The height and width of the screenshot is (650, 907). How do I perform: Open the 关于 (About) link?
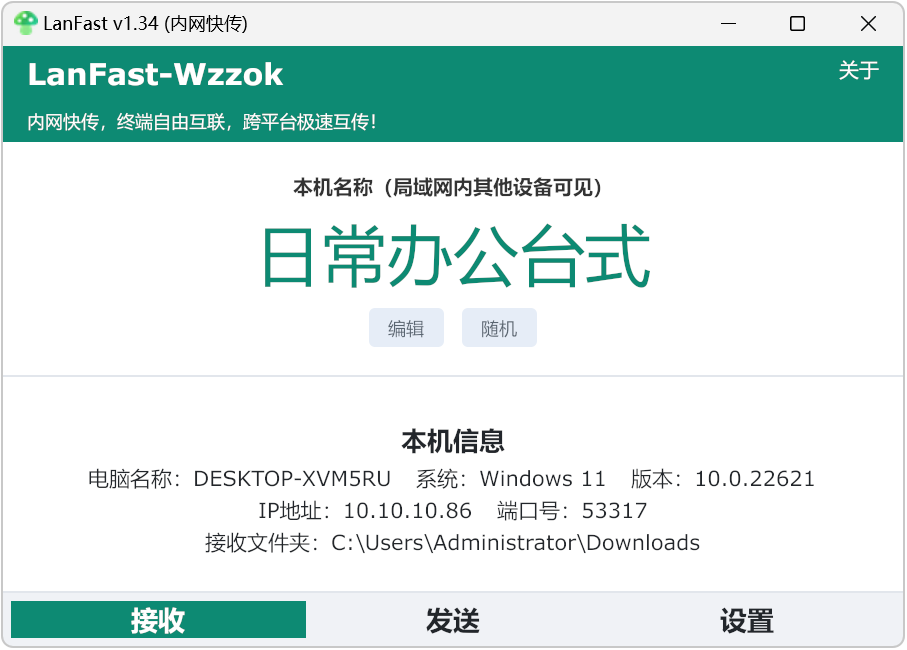(x=858, y=71)
